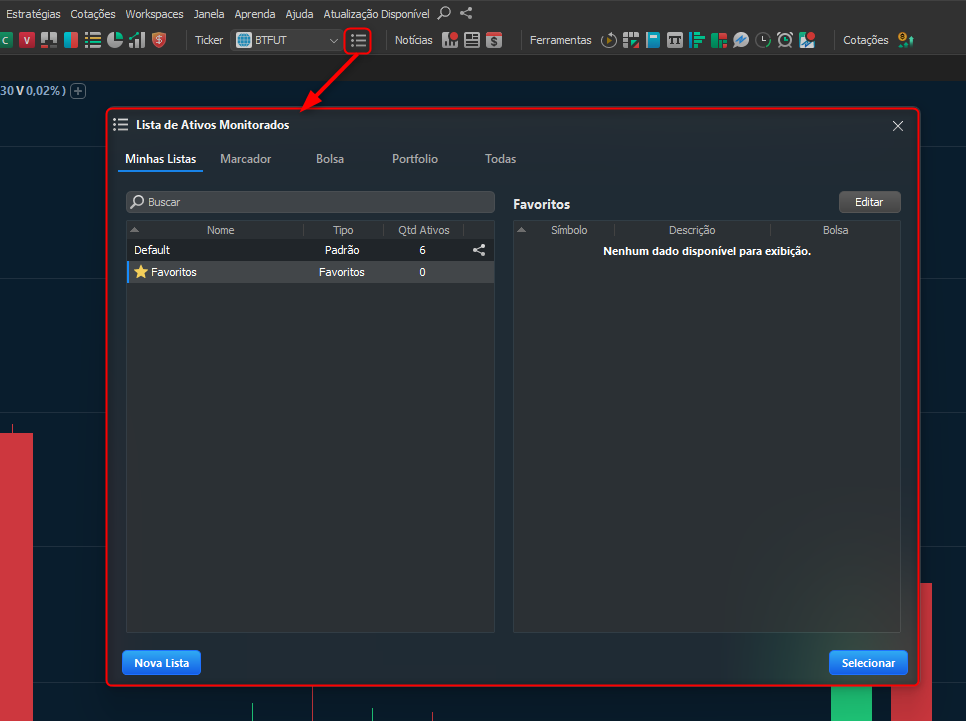966x721 pixels.
Task: Switch to the Bolsa tab
Action: pyautogui.click(x=330, y=159)
